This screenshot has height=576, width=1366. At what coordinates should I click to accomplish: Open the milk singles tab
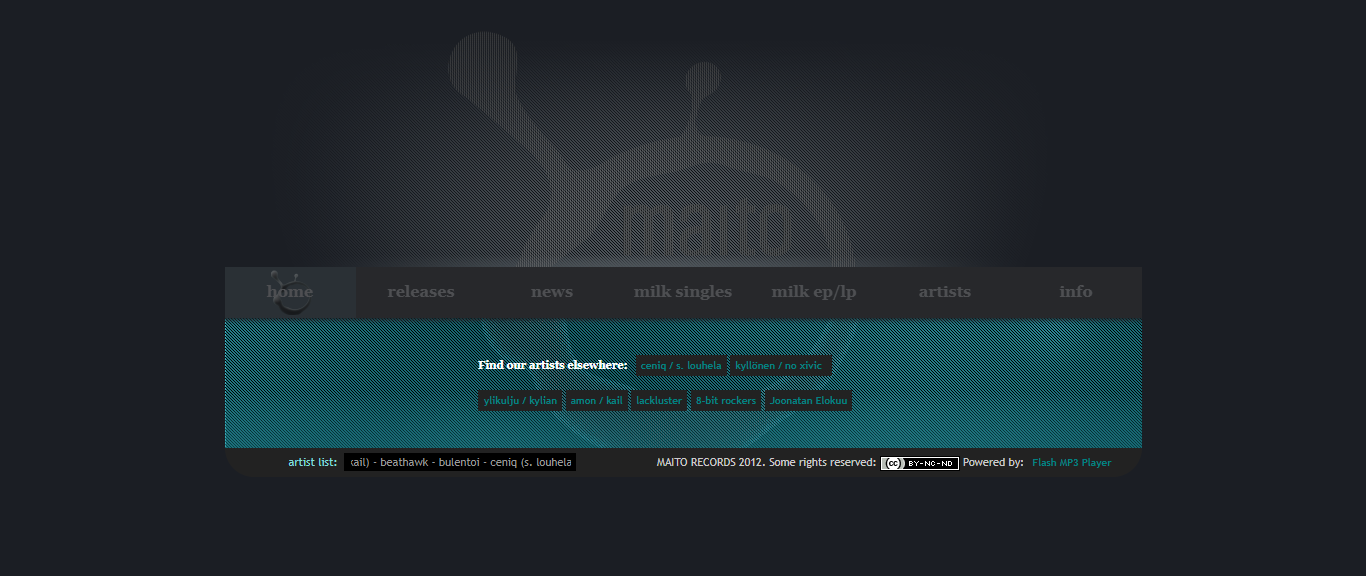(683, 292)
